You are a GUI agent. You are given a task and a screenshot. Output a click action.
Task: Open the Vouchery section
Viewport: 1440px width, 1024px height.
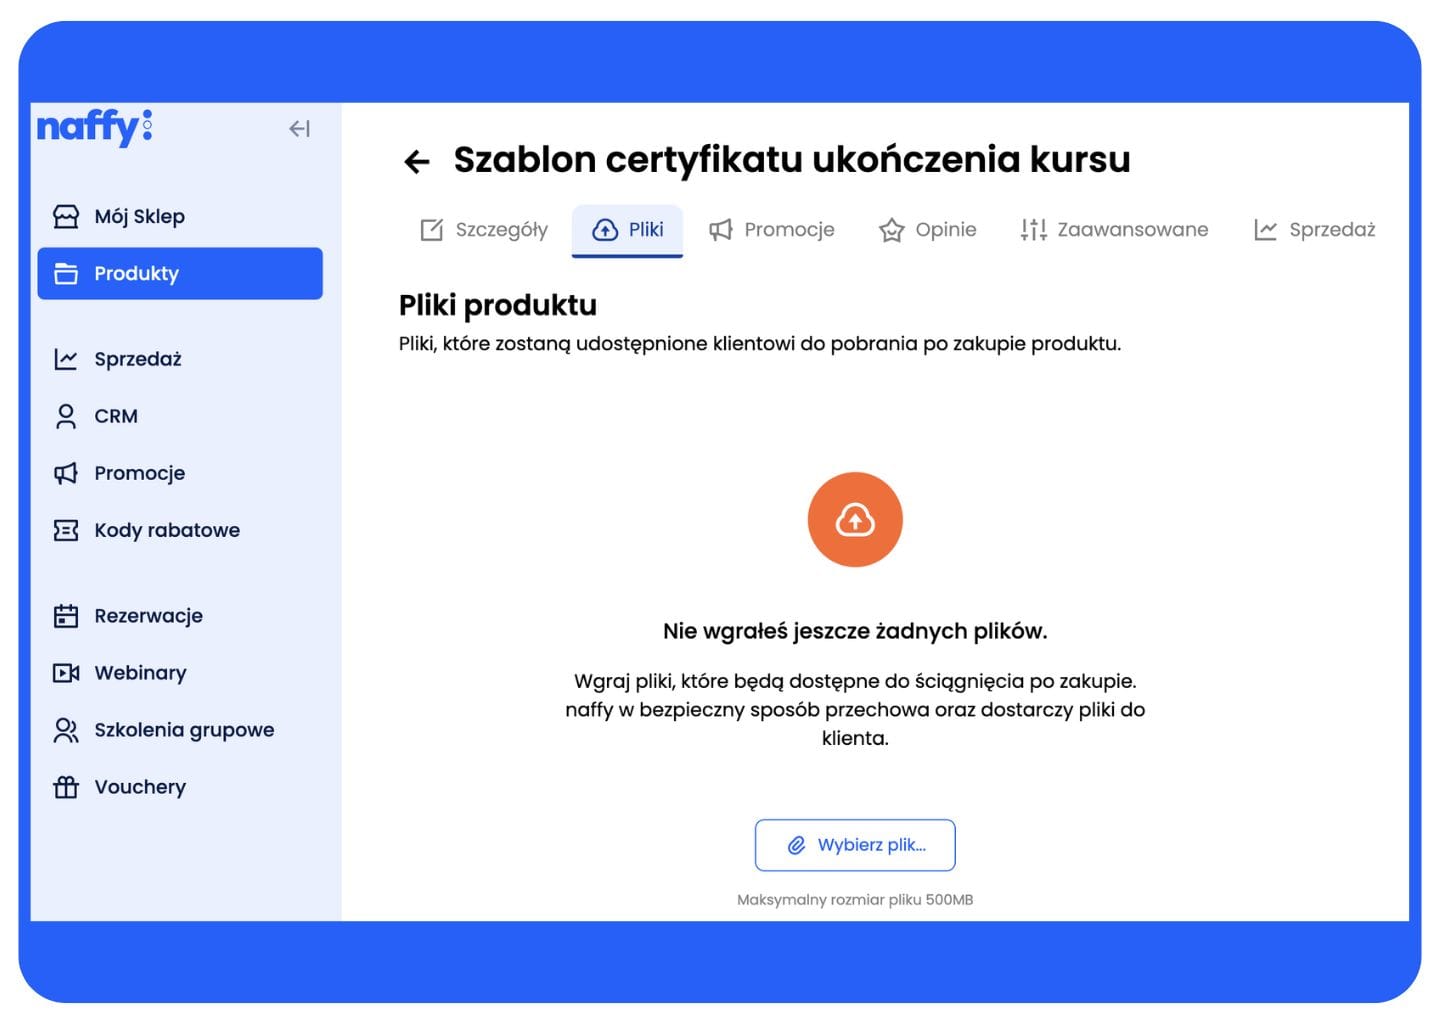[x=180, y=787]
